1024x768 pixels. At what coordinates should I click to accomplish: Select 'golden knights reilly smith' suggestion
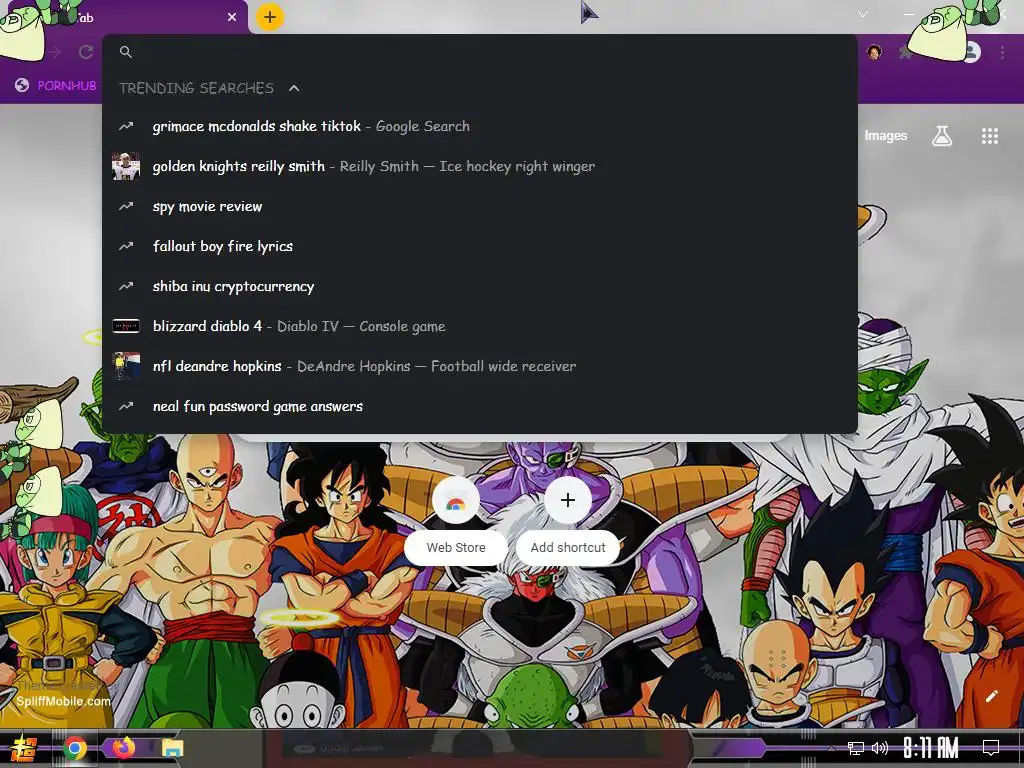point(479,166)
